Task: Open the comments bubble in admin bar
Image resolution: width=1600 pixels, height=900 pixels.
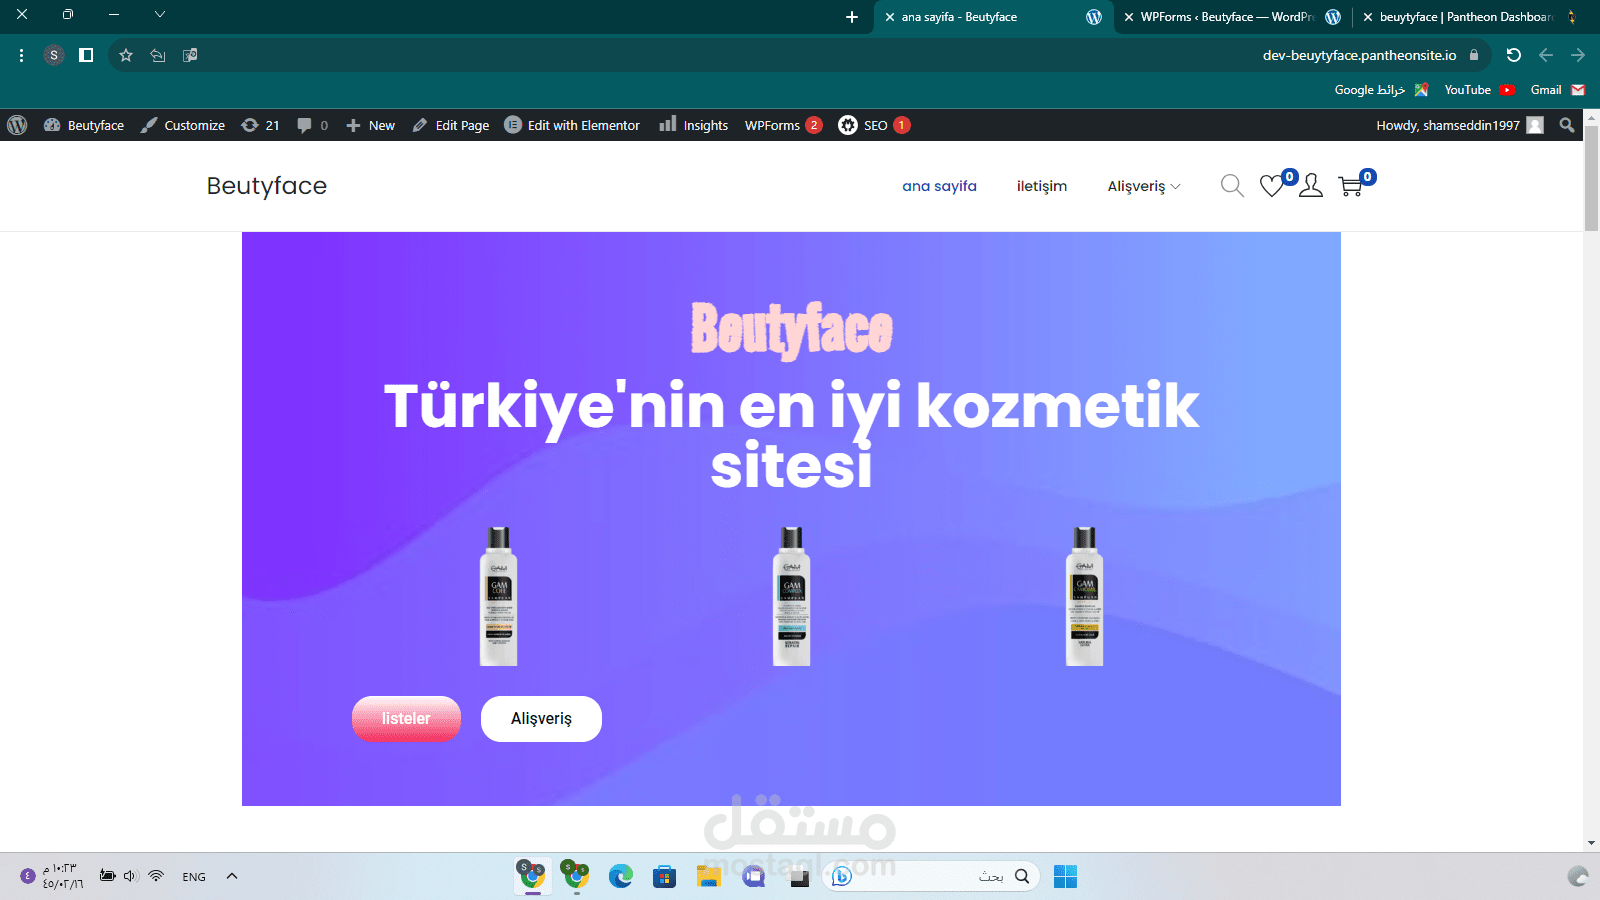Action: click(312, 125)
